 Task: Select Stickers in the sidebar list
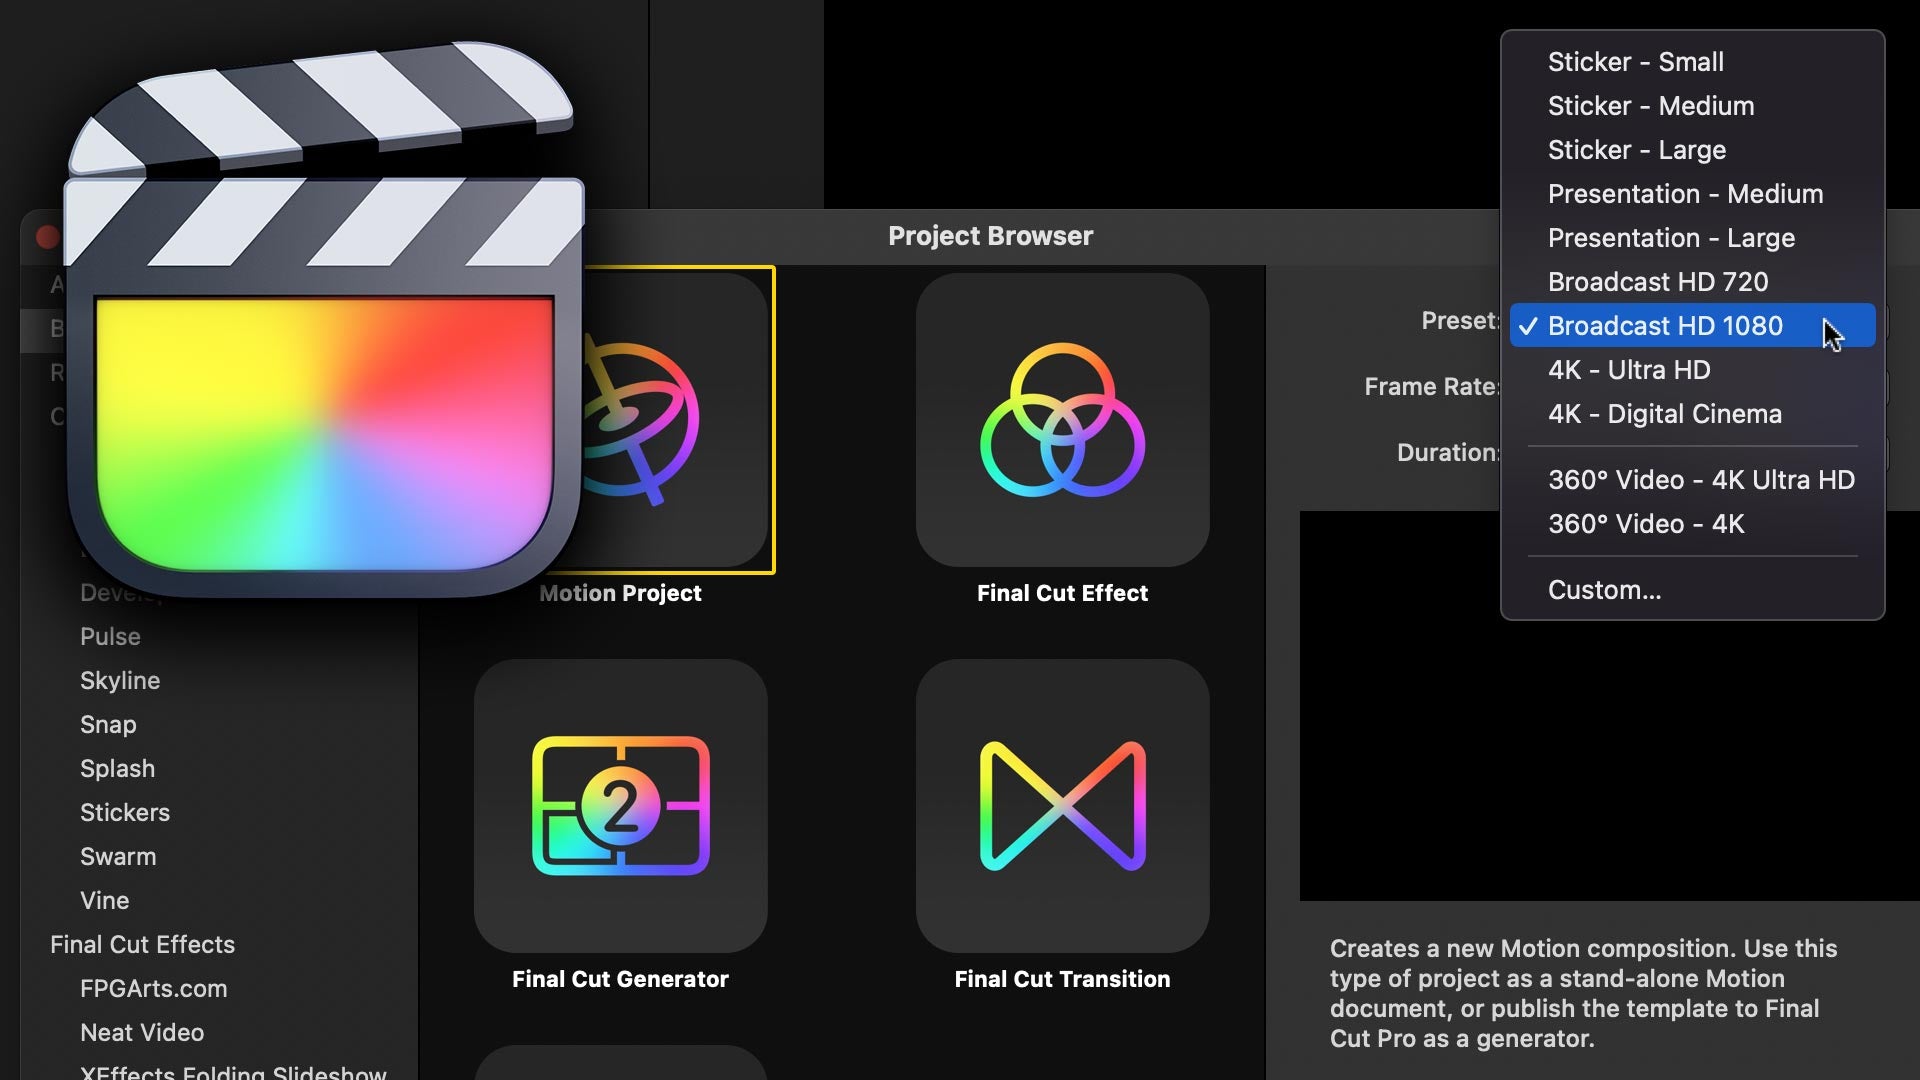coord(125,812)
